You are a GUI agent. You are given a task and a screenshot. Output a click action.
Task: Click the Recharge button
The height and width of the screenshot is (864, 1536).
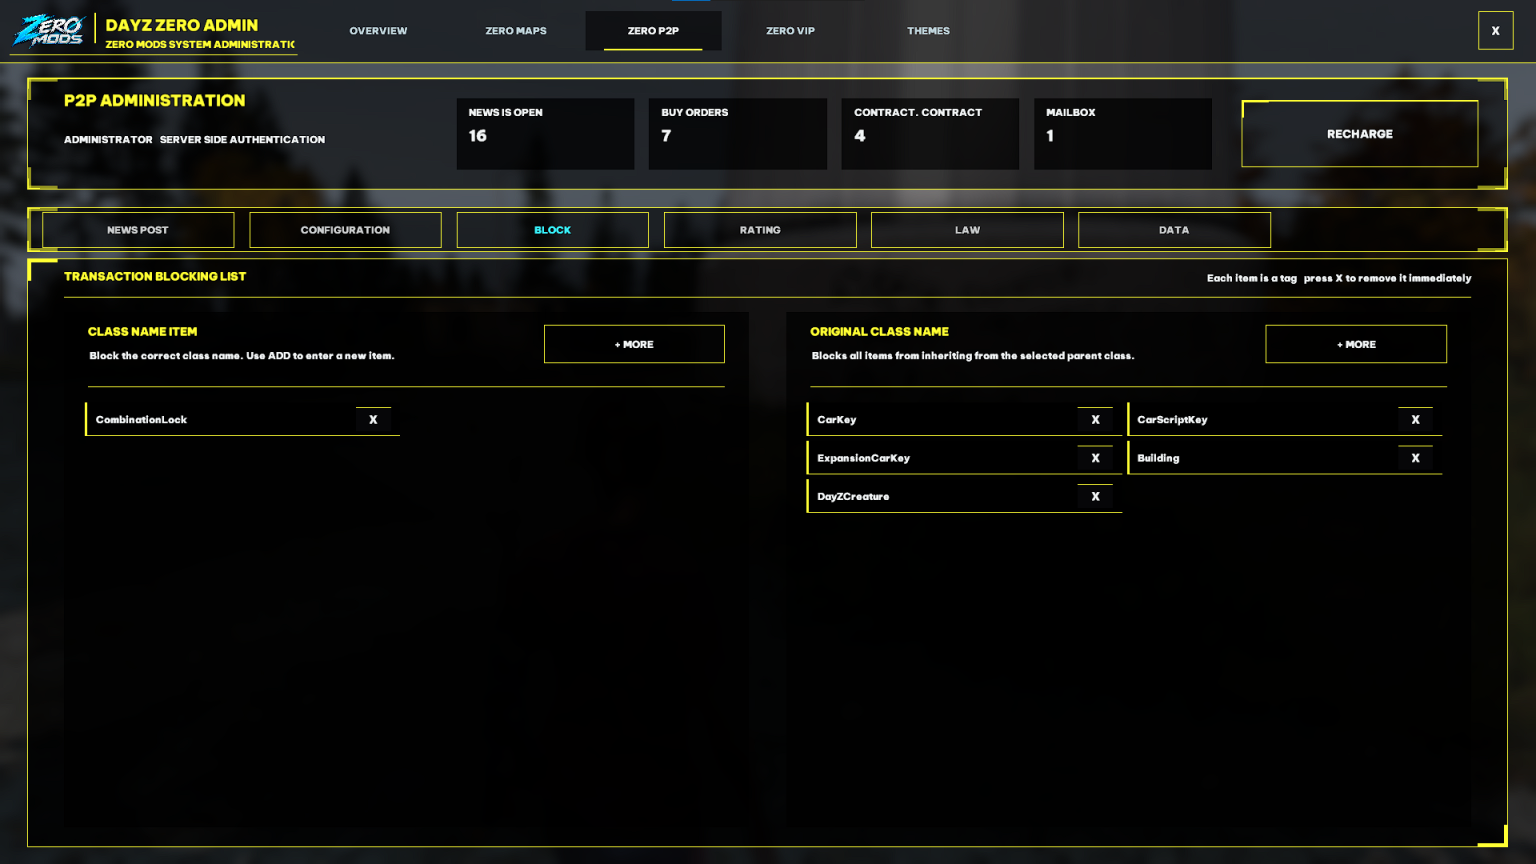tap(1359, 134)
